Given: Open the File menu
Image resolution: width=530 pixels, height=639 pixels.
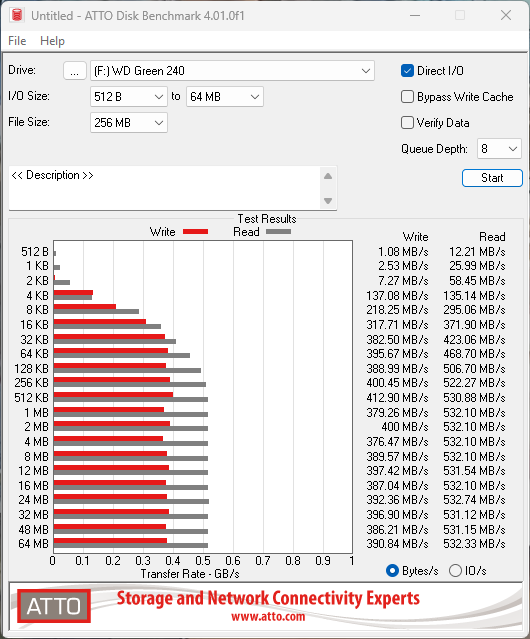Looking at the screenshot, I should pos(17,41).
